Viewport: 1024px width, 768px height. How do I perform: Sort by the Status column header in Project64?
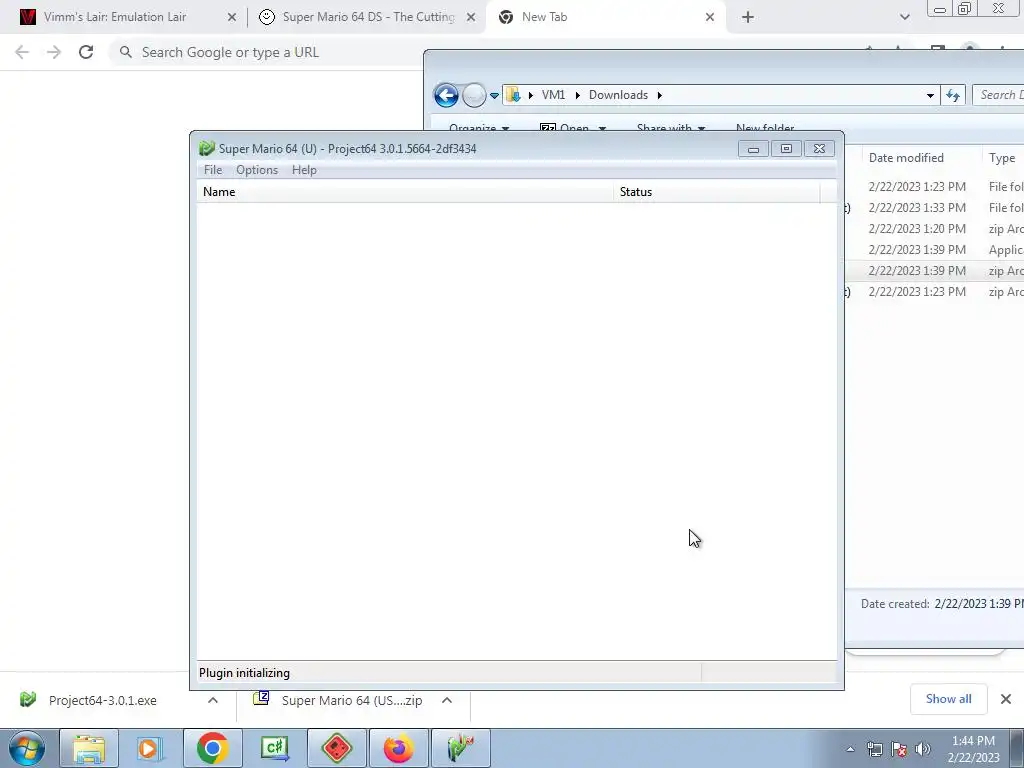[716, 191]
